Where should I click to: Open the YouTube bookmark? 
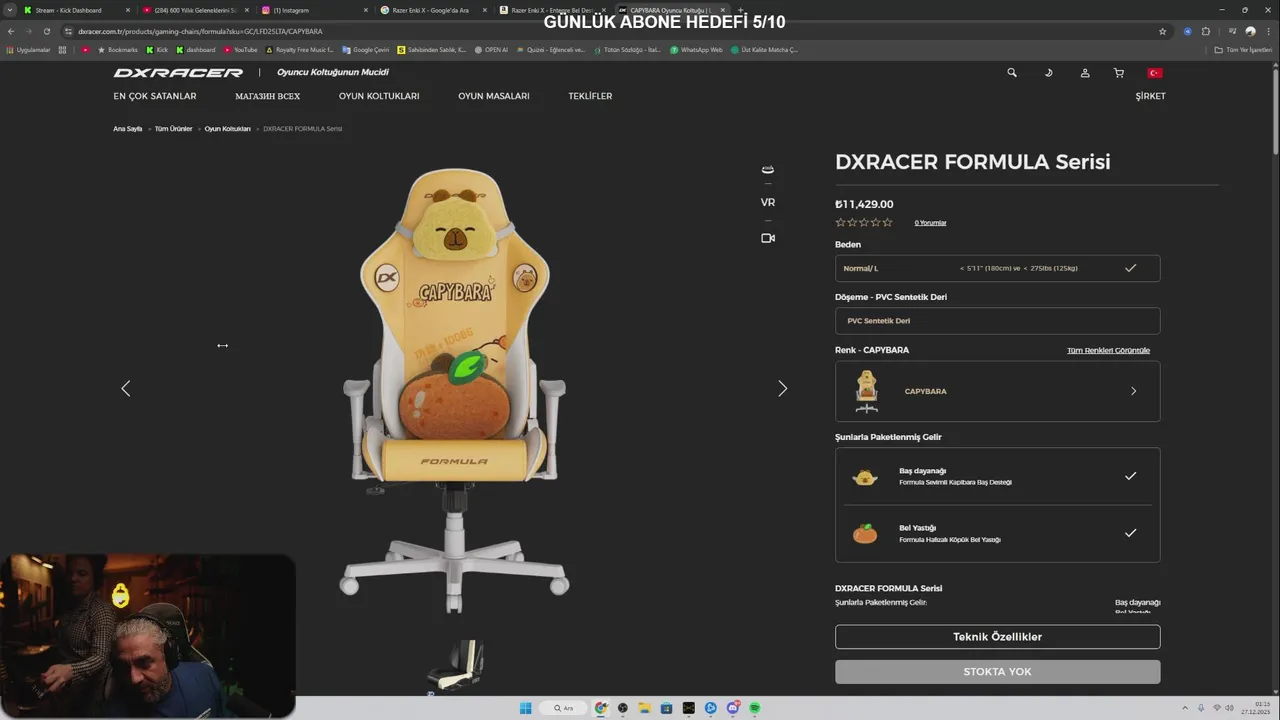tap(241, 49)
